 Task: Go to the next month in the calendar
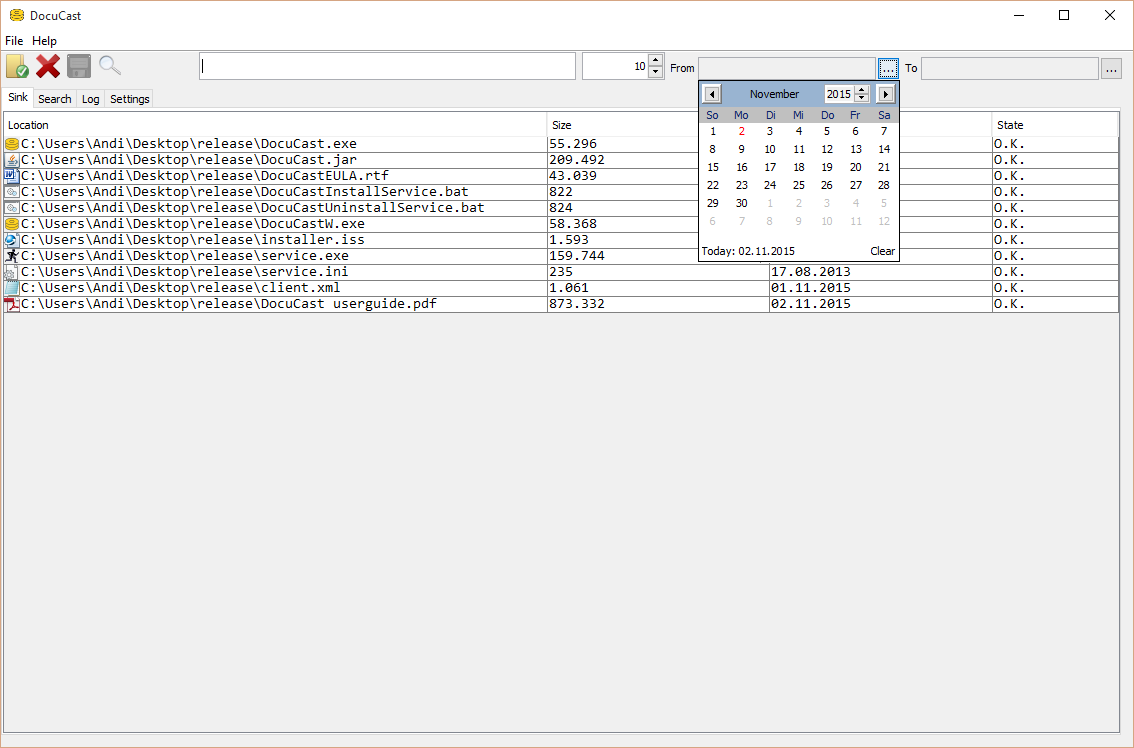coord(885,94)
